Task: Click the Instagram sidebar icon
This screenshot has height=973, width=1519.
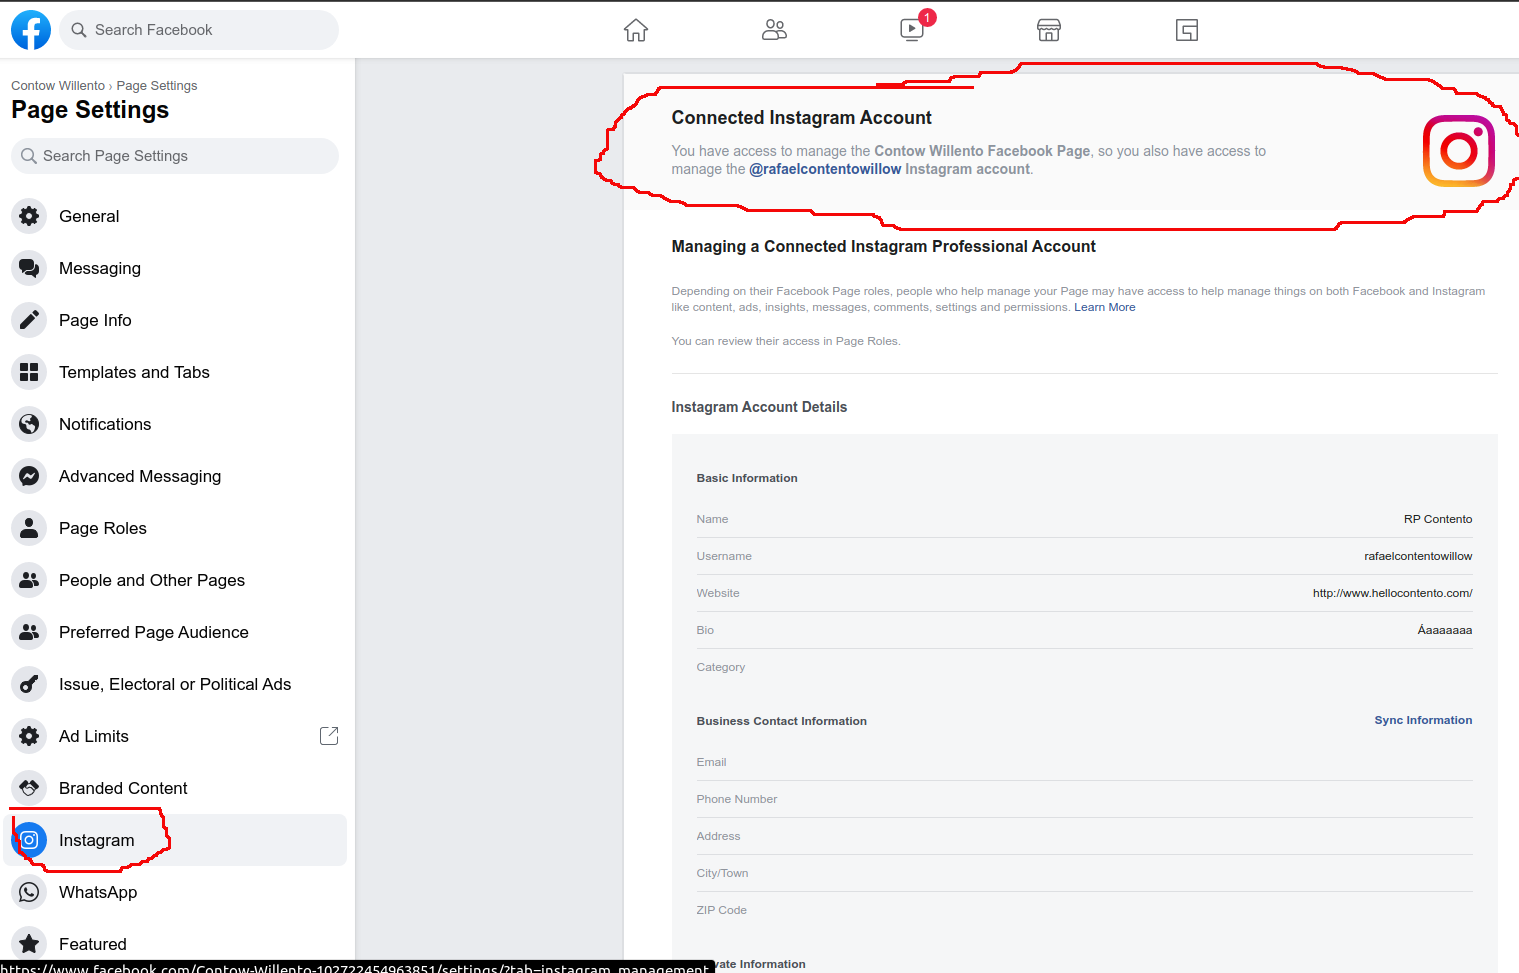Action: [30, 840]
